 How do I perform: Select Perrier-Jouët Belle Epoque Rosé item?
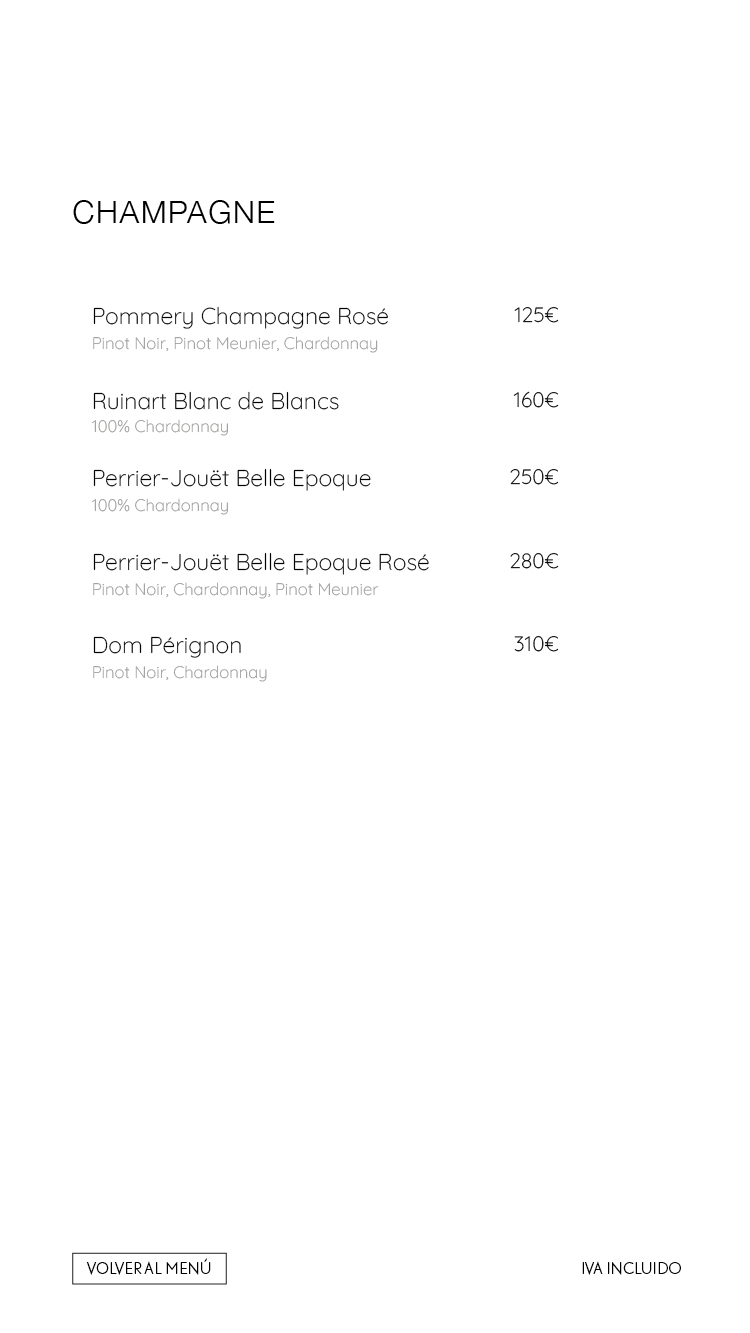(260, 562)
